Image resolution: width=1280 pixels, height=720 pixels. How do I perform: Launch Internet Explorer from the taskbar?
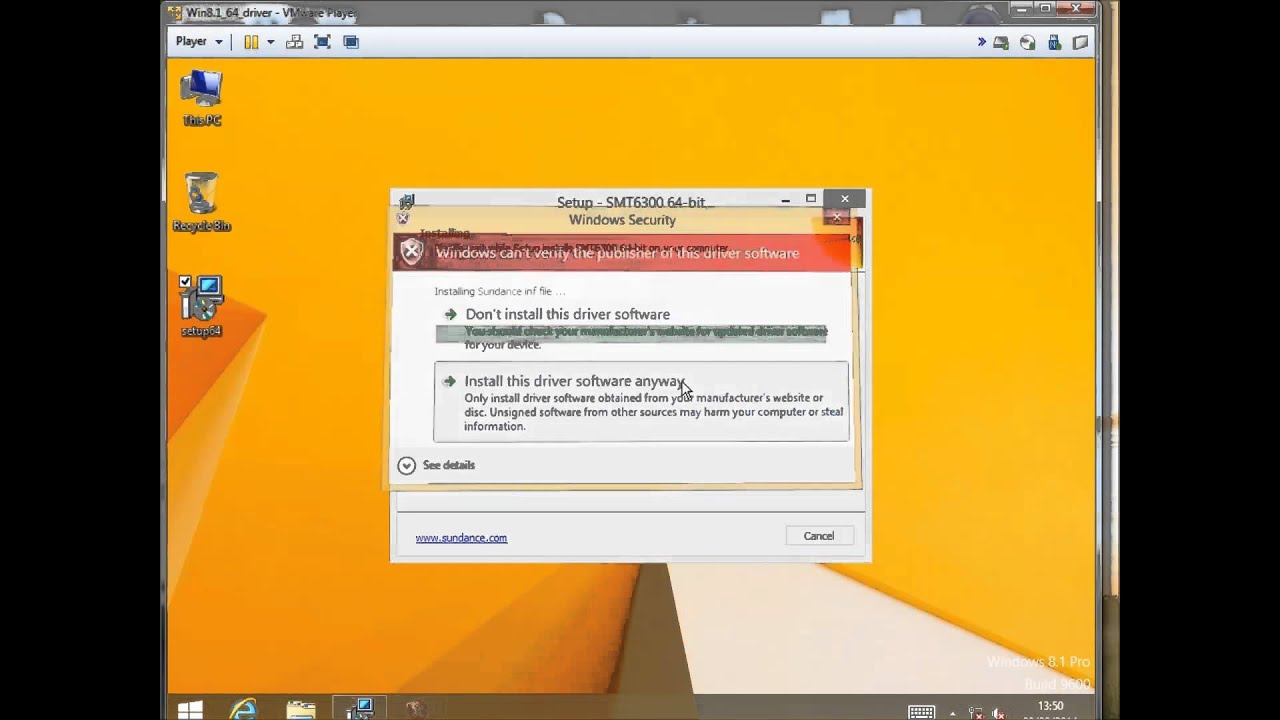pyautogui.click(x=243, y=709)
